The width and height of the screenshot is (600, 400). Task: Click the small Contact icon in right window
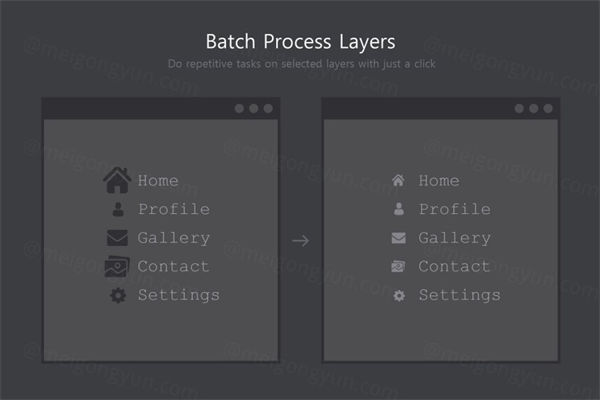398,267
